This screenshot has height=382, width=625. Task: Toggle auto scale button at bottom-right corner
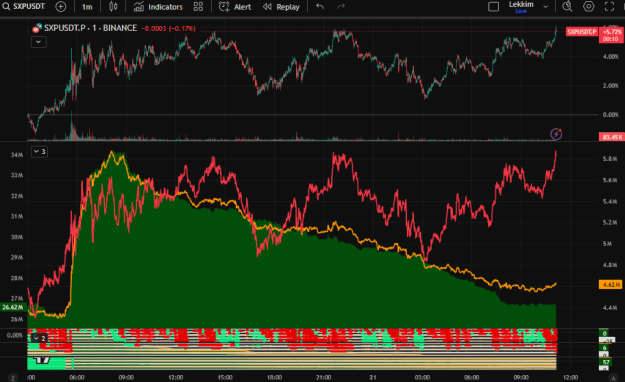[x=613, y=377]
